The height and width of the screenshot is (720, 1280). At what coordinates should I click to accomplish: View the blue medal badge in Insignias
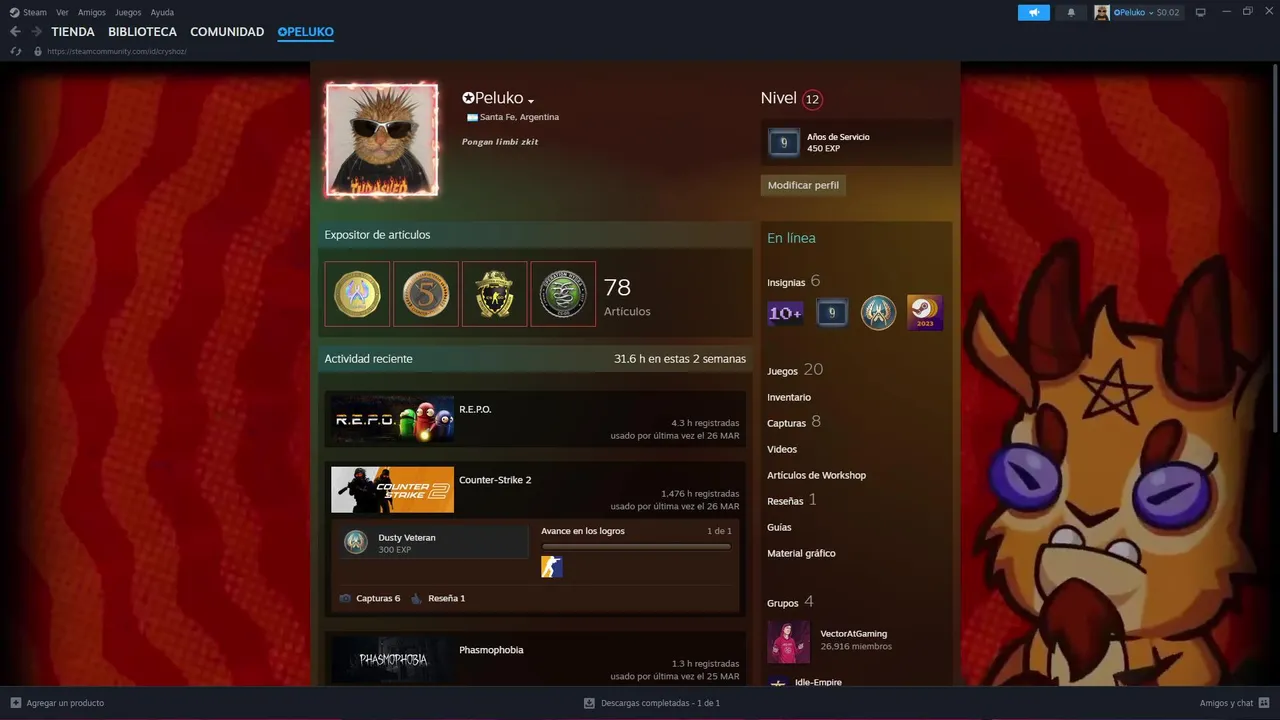point(878,313)
